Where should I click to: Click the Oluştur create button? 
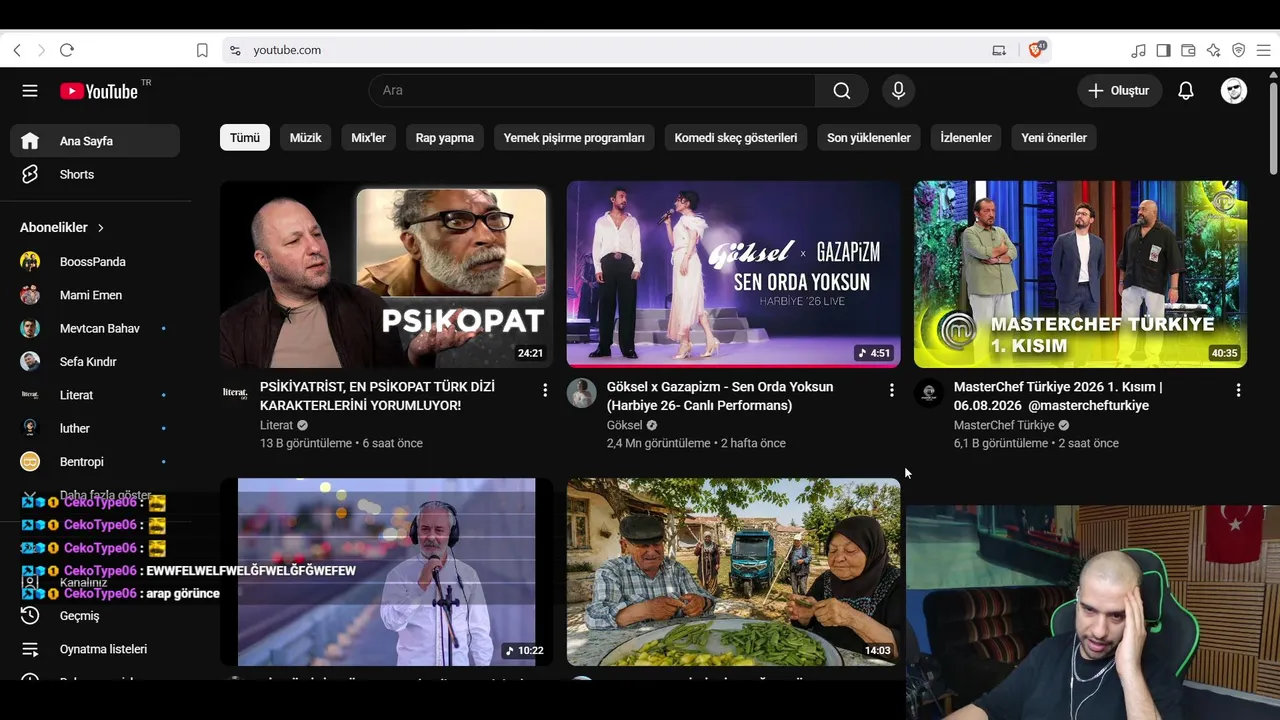click(1120, 91)
